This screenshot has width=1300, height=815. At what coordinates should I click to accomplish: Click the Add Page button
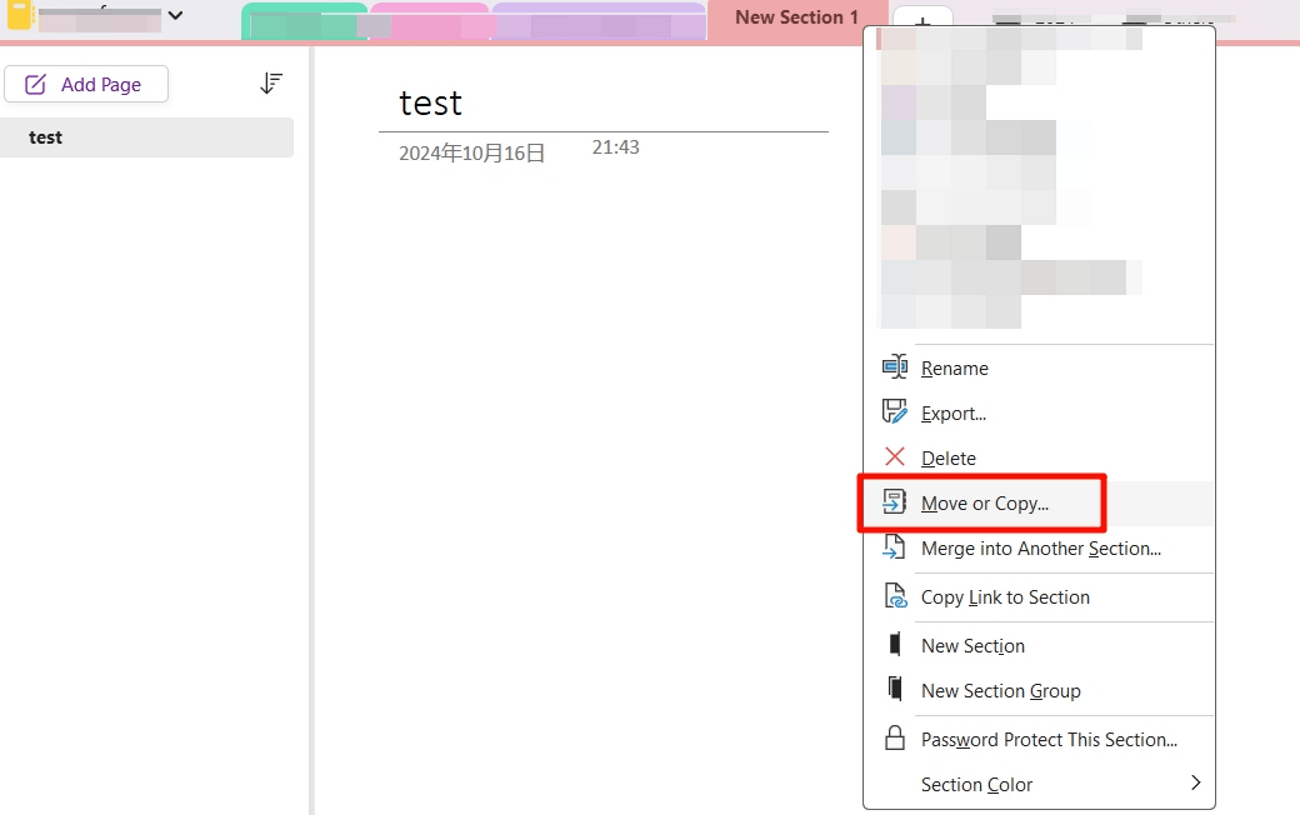click(86, 85)
